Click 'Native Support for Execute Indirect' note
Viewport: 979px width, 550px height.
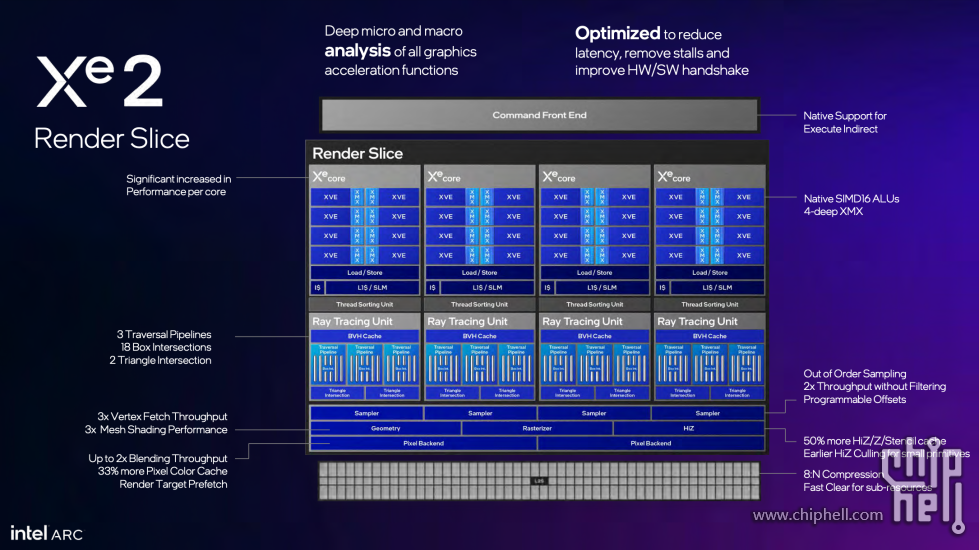pos(845,122)
